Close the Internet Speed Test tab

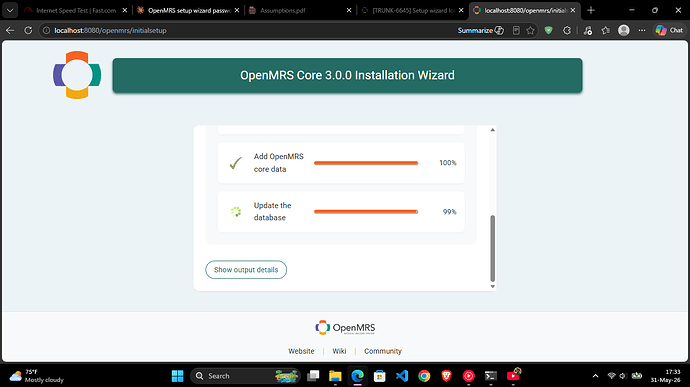[x=125, y=10]
